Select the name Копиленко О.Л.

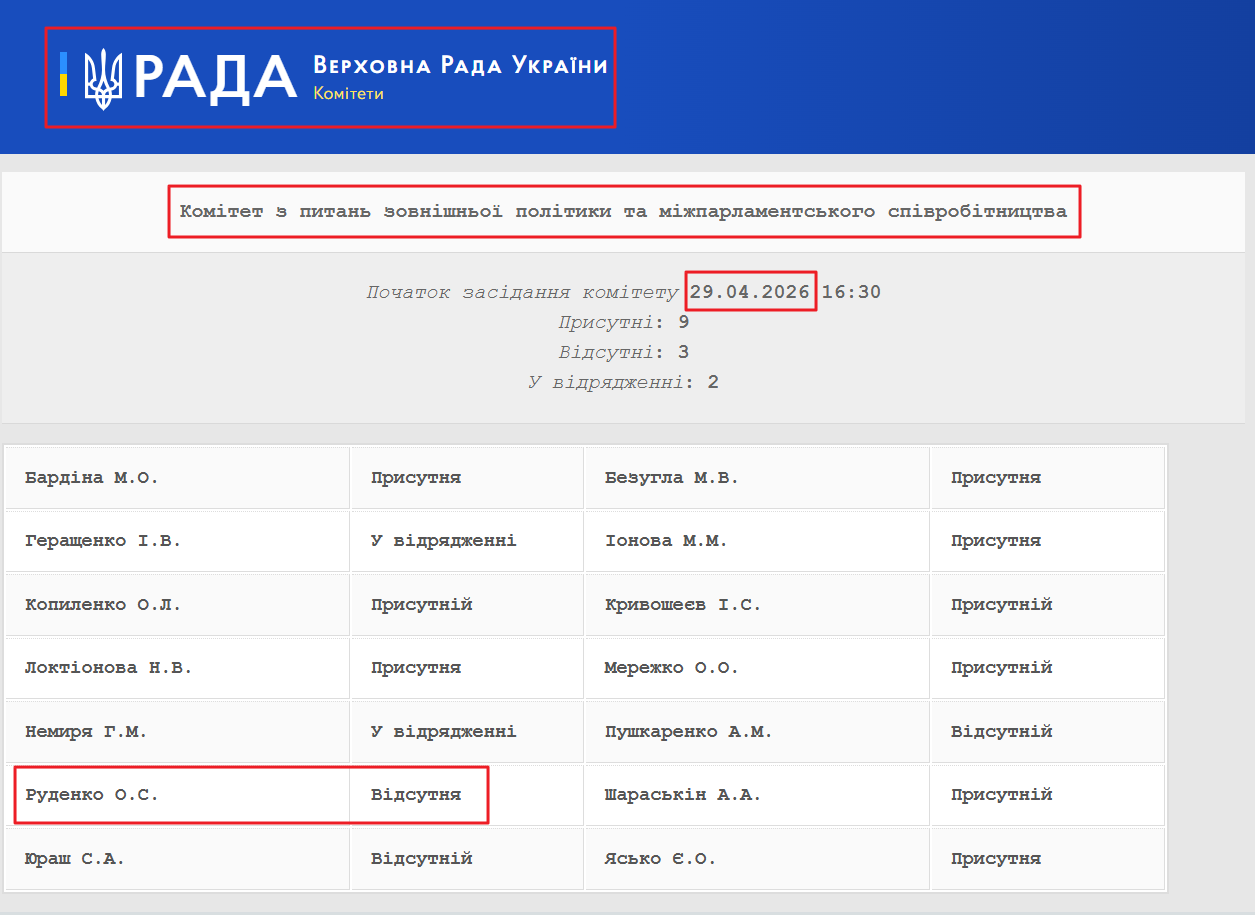click(x=103, y=605)
